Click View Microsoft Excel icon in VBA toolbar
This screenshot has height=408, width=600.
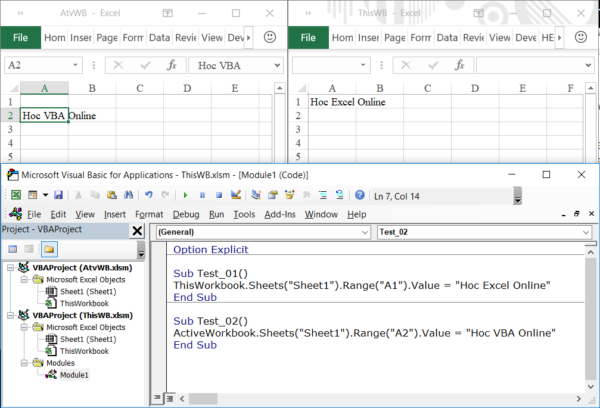(x=16, y=195)
